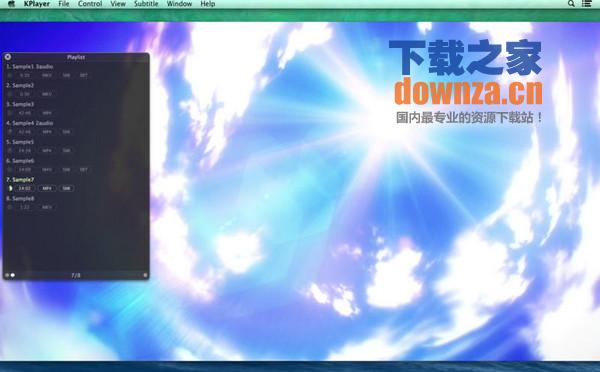This screenshot has height=372, width=600.
Task: Select playlist entry '3. Sample3'
Action: (20, 104)
